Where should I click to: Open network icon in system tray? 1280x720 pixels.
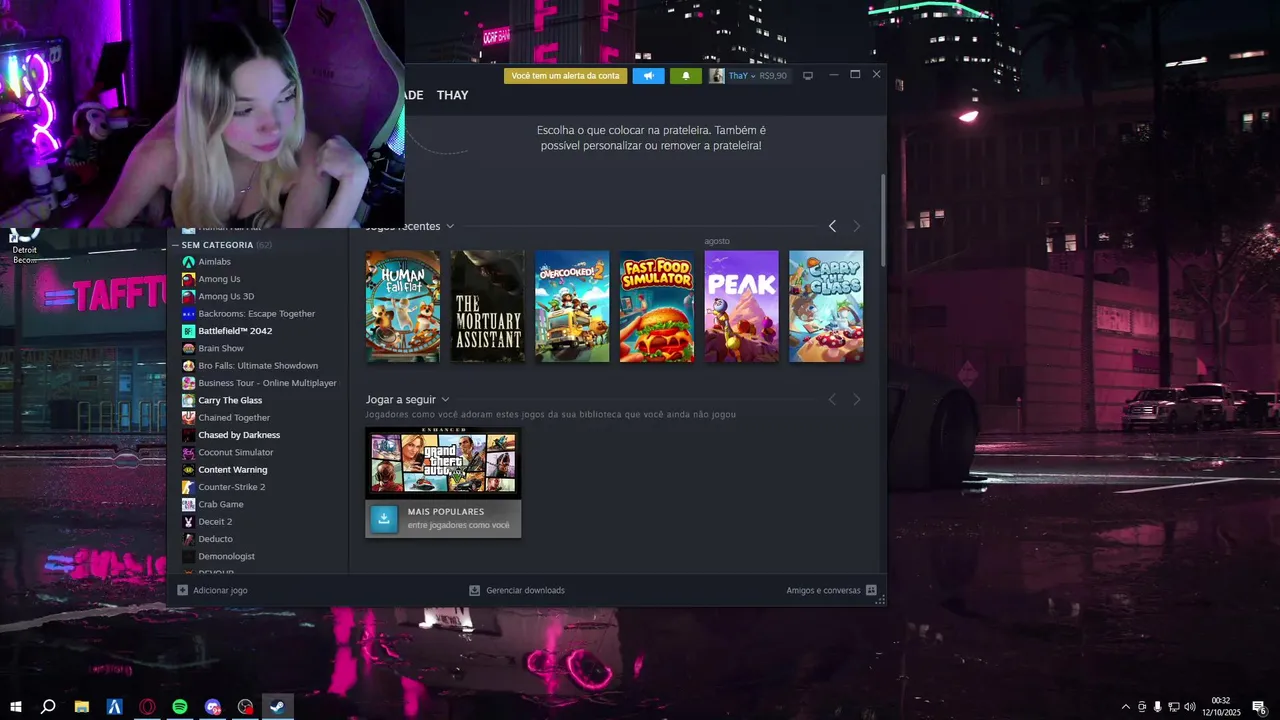click(x=1174, y=707)
